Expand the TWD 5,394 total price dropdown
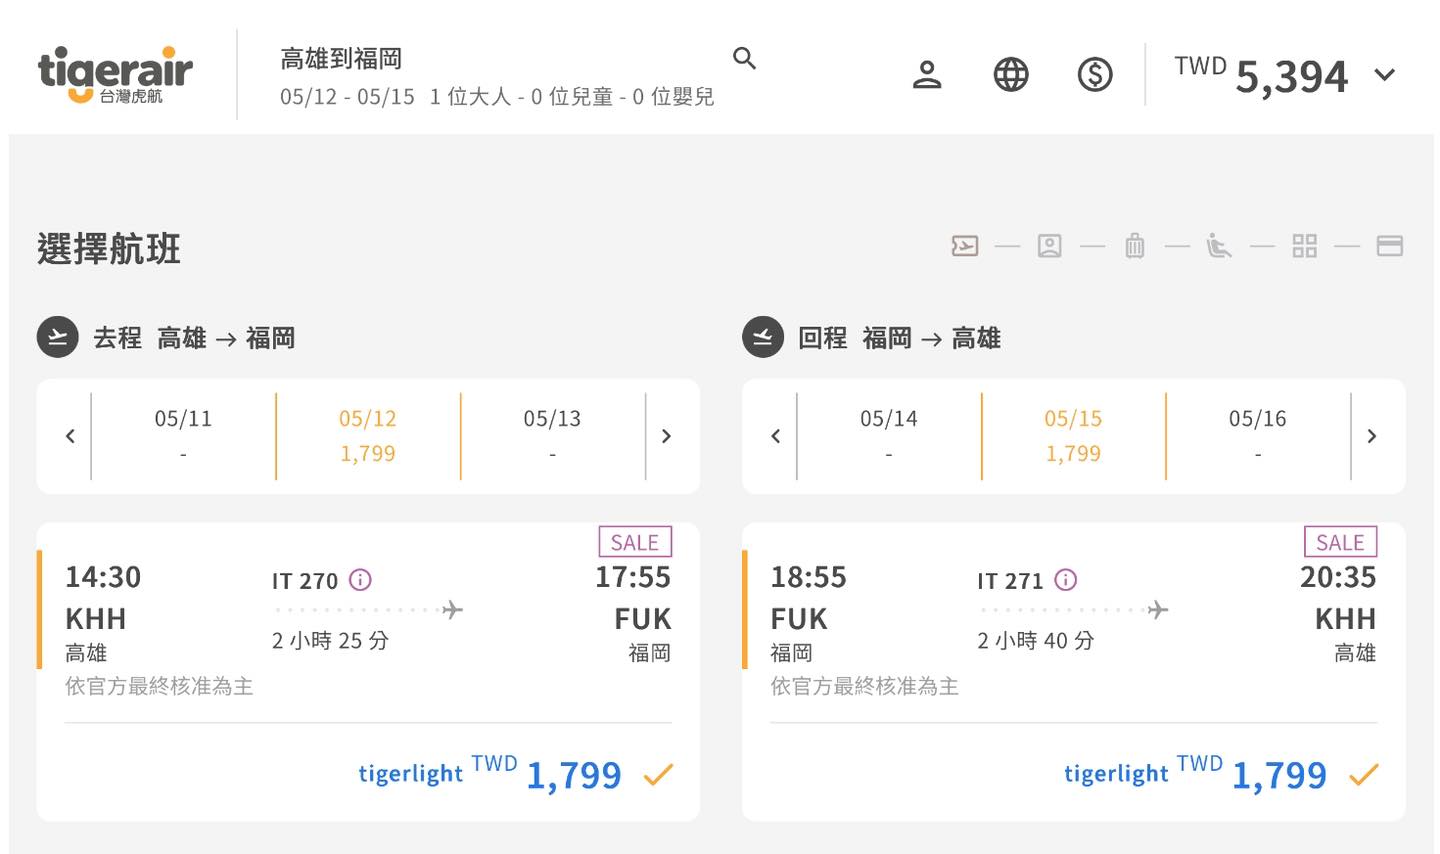The image size is (1440, 854). tap(1384, 75)
